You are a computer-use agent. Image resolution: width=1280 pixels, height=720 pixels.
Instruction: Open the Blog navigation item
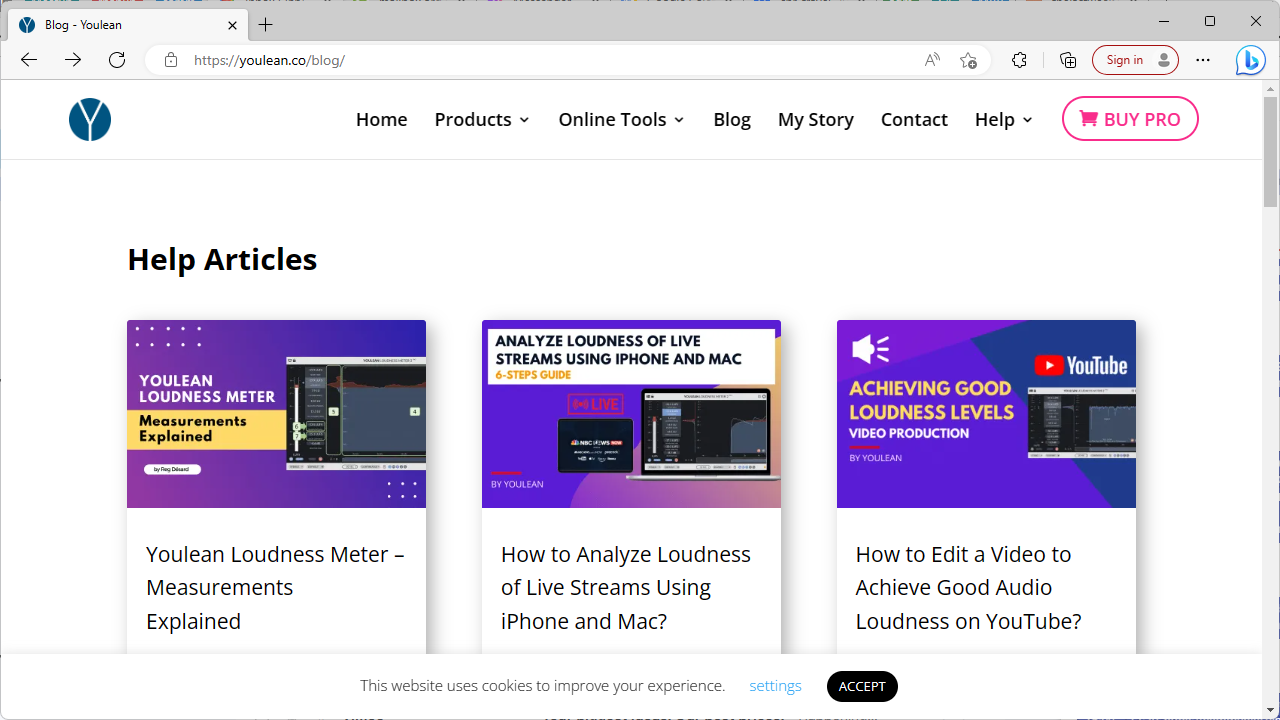[x=732, y=120]
